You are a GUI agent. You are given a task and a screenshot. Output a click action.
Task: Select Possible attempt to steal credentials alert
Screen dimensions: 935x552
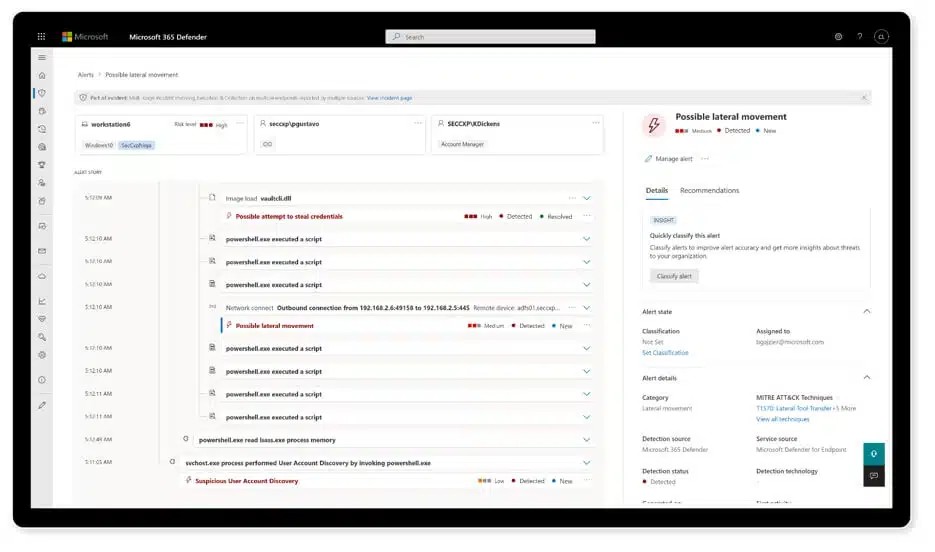pos(289,216)
